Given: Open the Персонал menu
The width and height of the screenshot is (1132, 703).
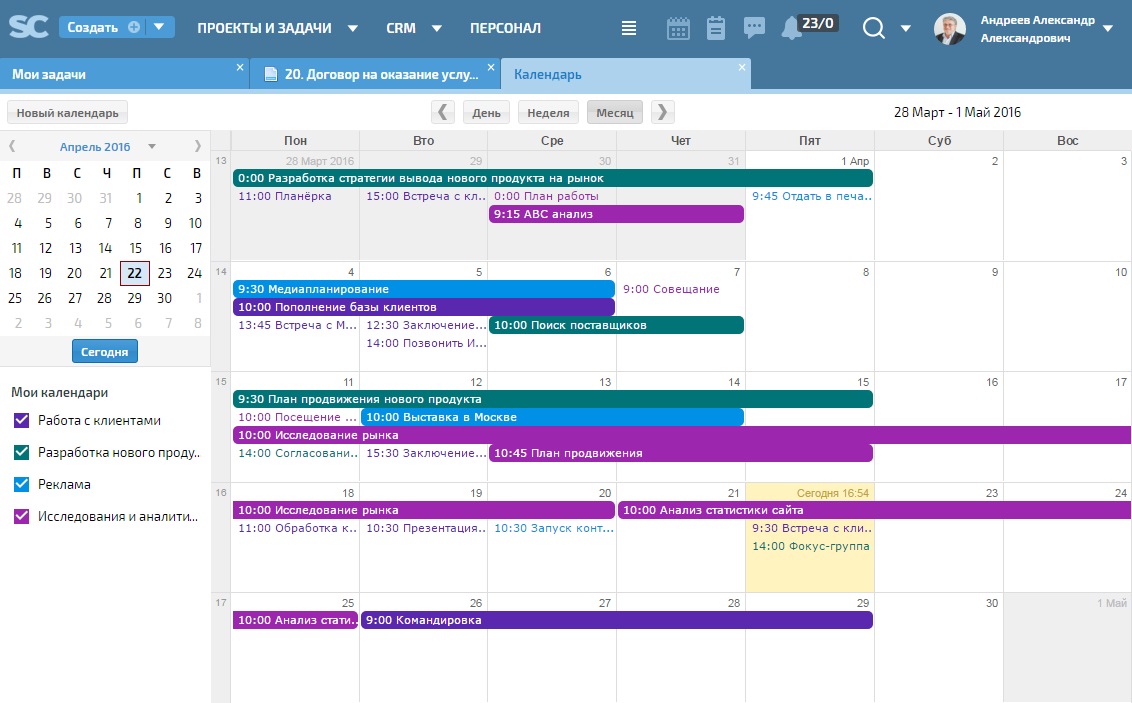Looking at the screenshot, I should pos(505,28).
